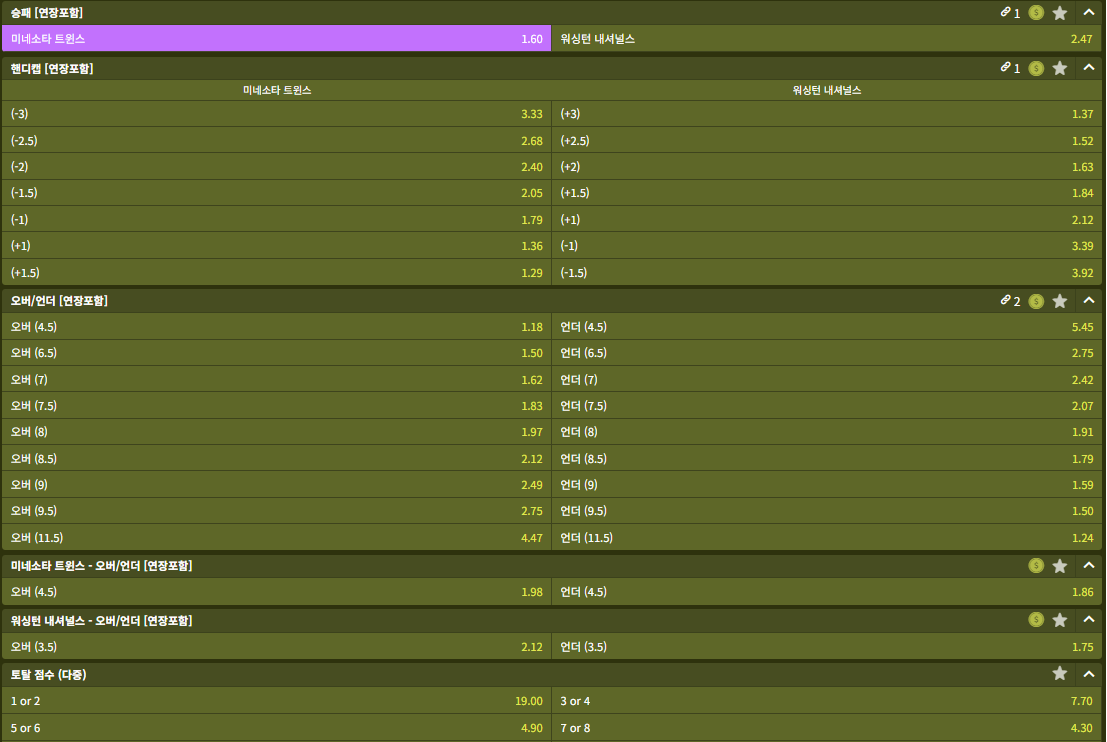Choose 오버 (8.5) at 2.12
This screenshot has width=1107, height=742.
click(276, 458)
